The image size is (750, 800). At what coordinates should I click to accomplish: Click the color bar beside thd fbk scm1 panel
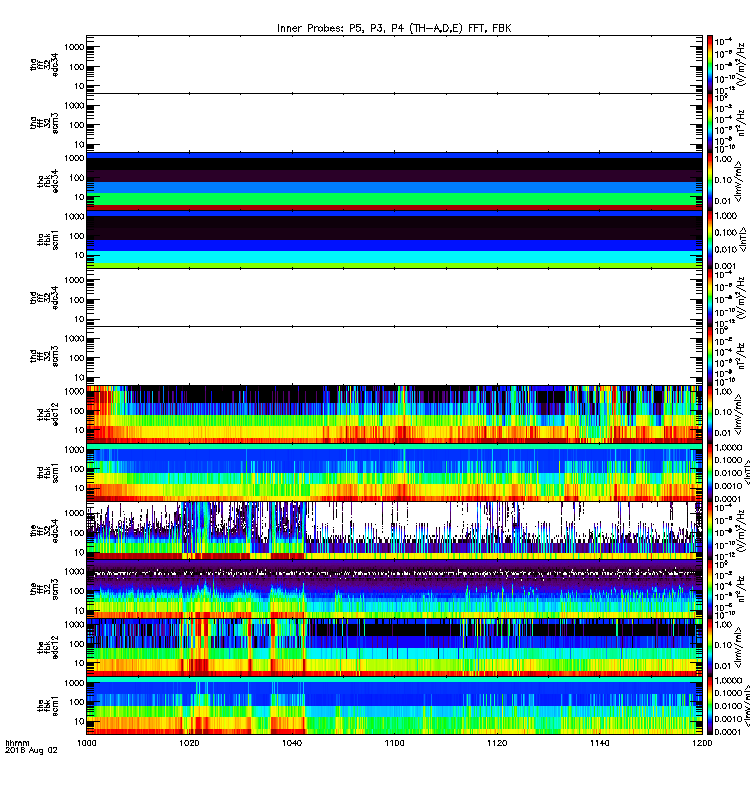pos(710,472)
